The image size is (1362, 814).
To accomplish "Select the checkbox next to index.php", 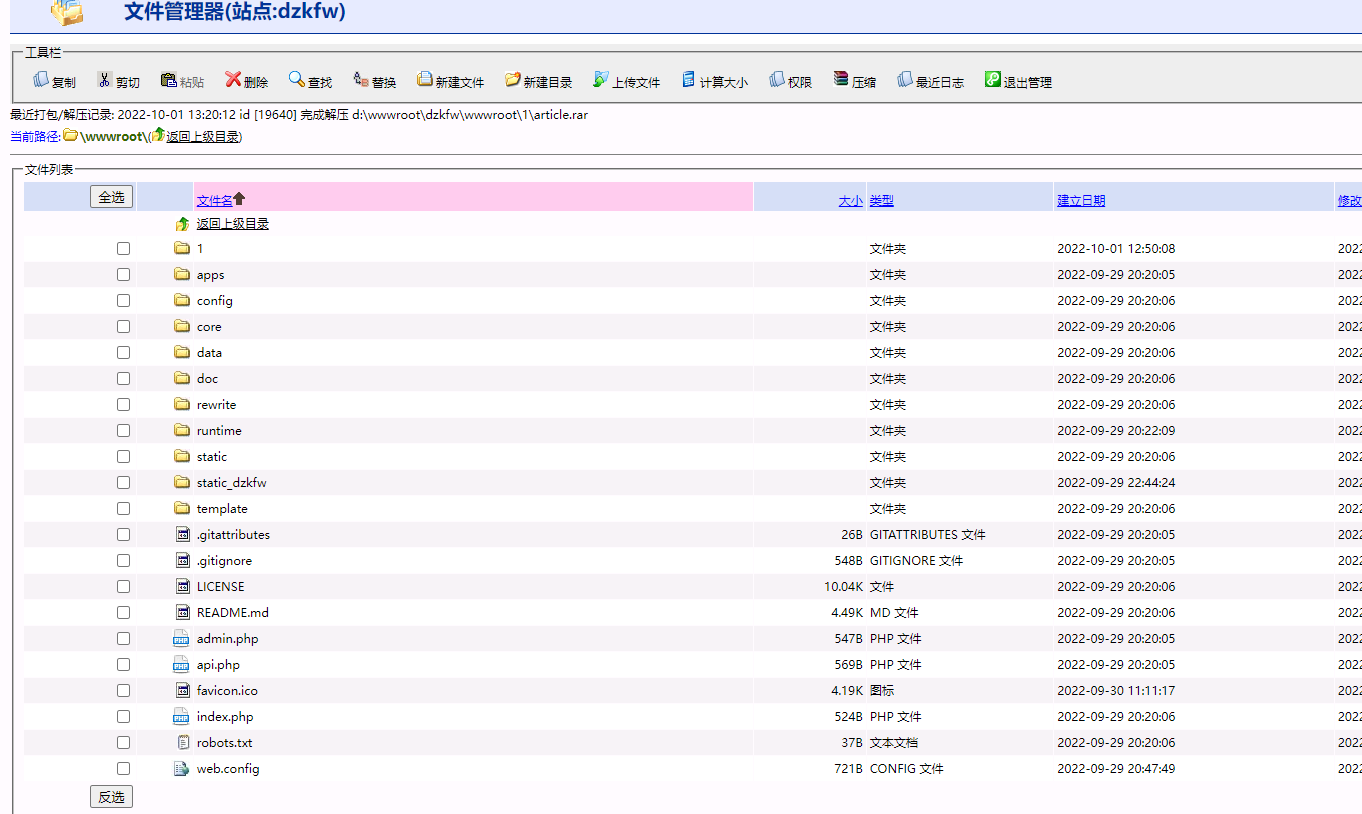I will 123,717.
